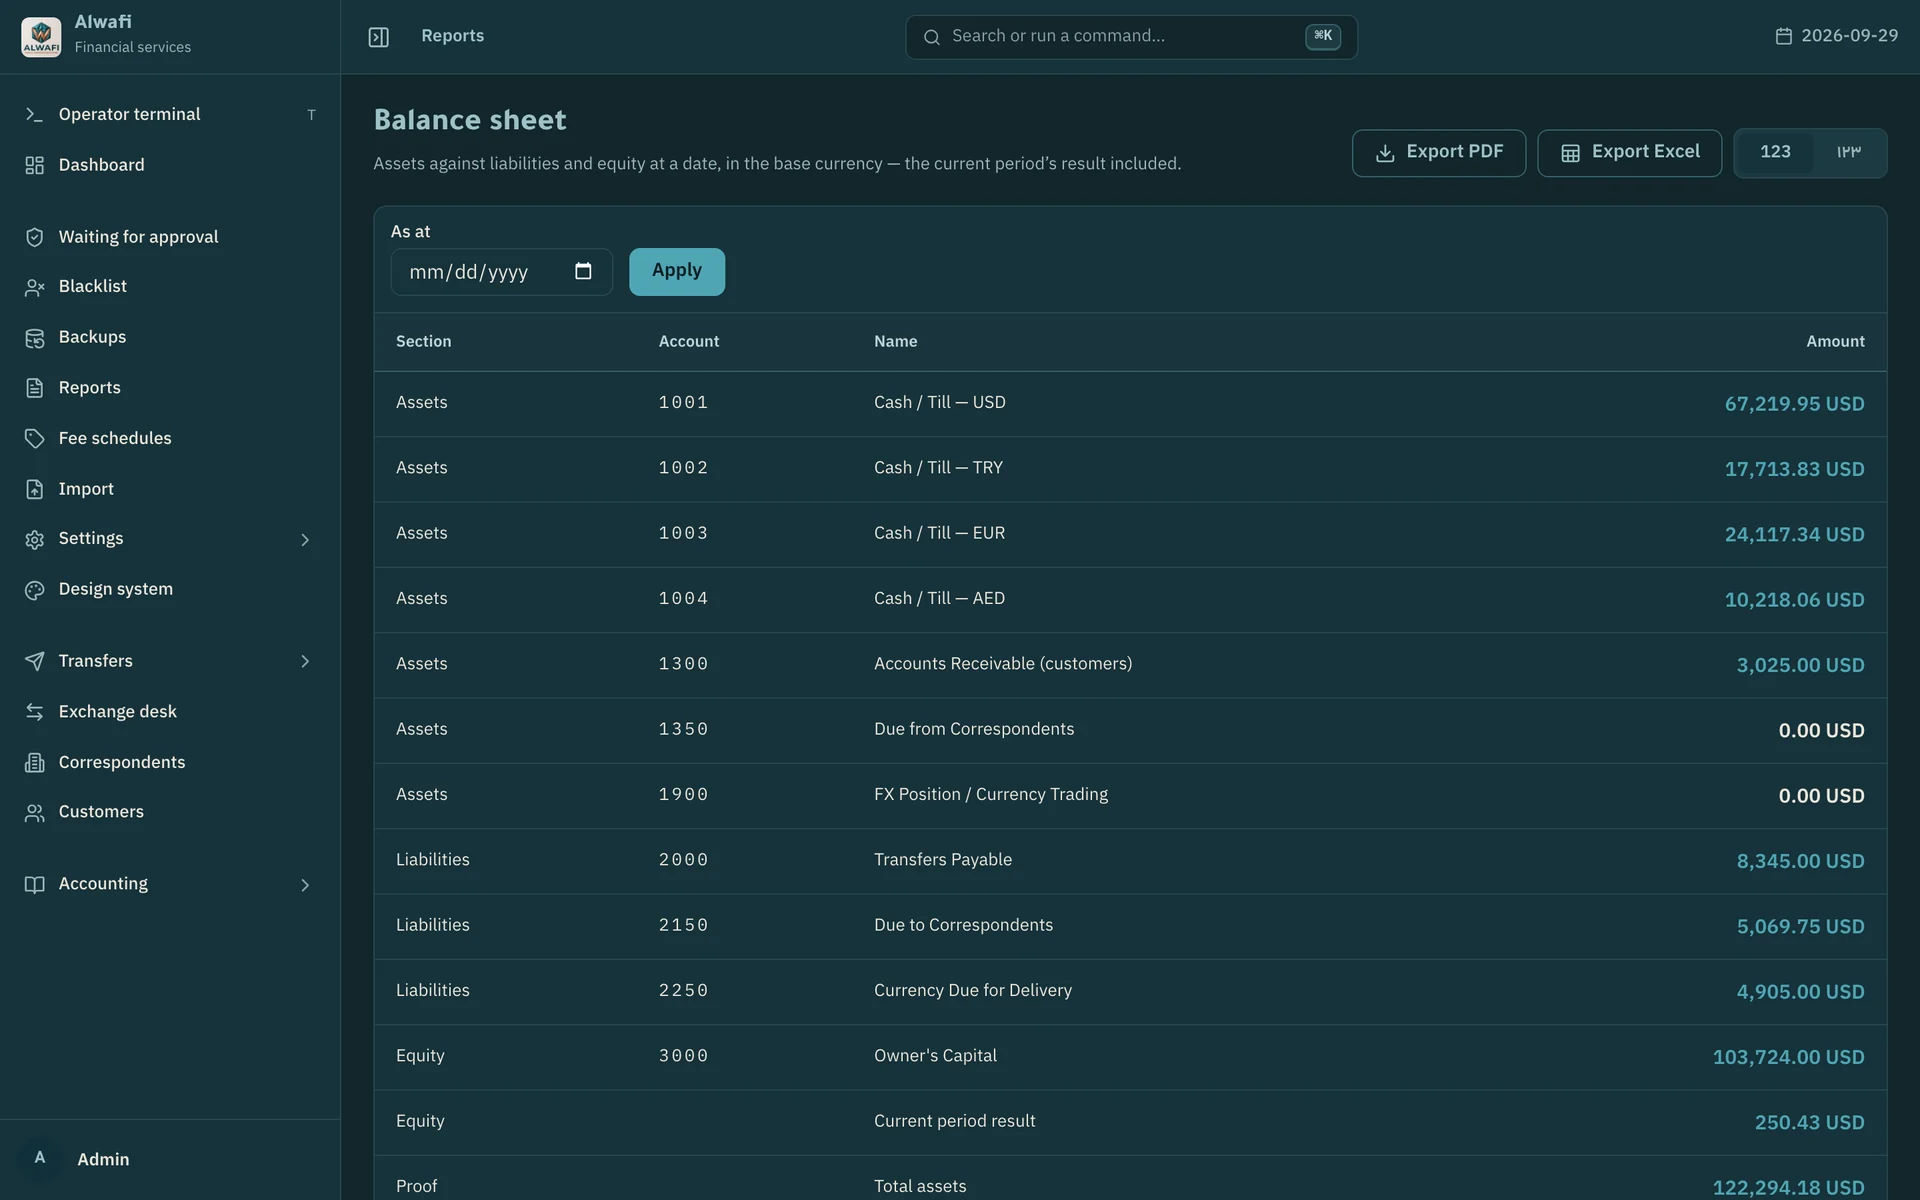This screenshot has width=1920, height=1200.
Task: Click the search magnifier icon
Action: click(x=931, y=37)
